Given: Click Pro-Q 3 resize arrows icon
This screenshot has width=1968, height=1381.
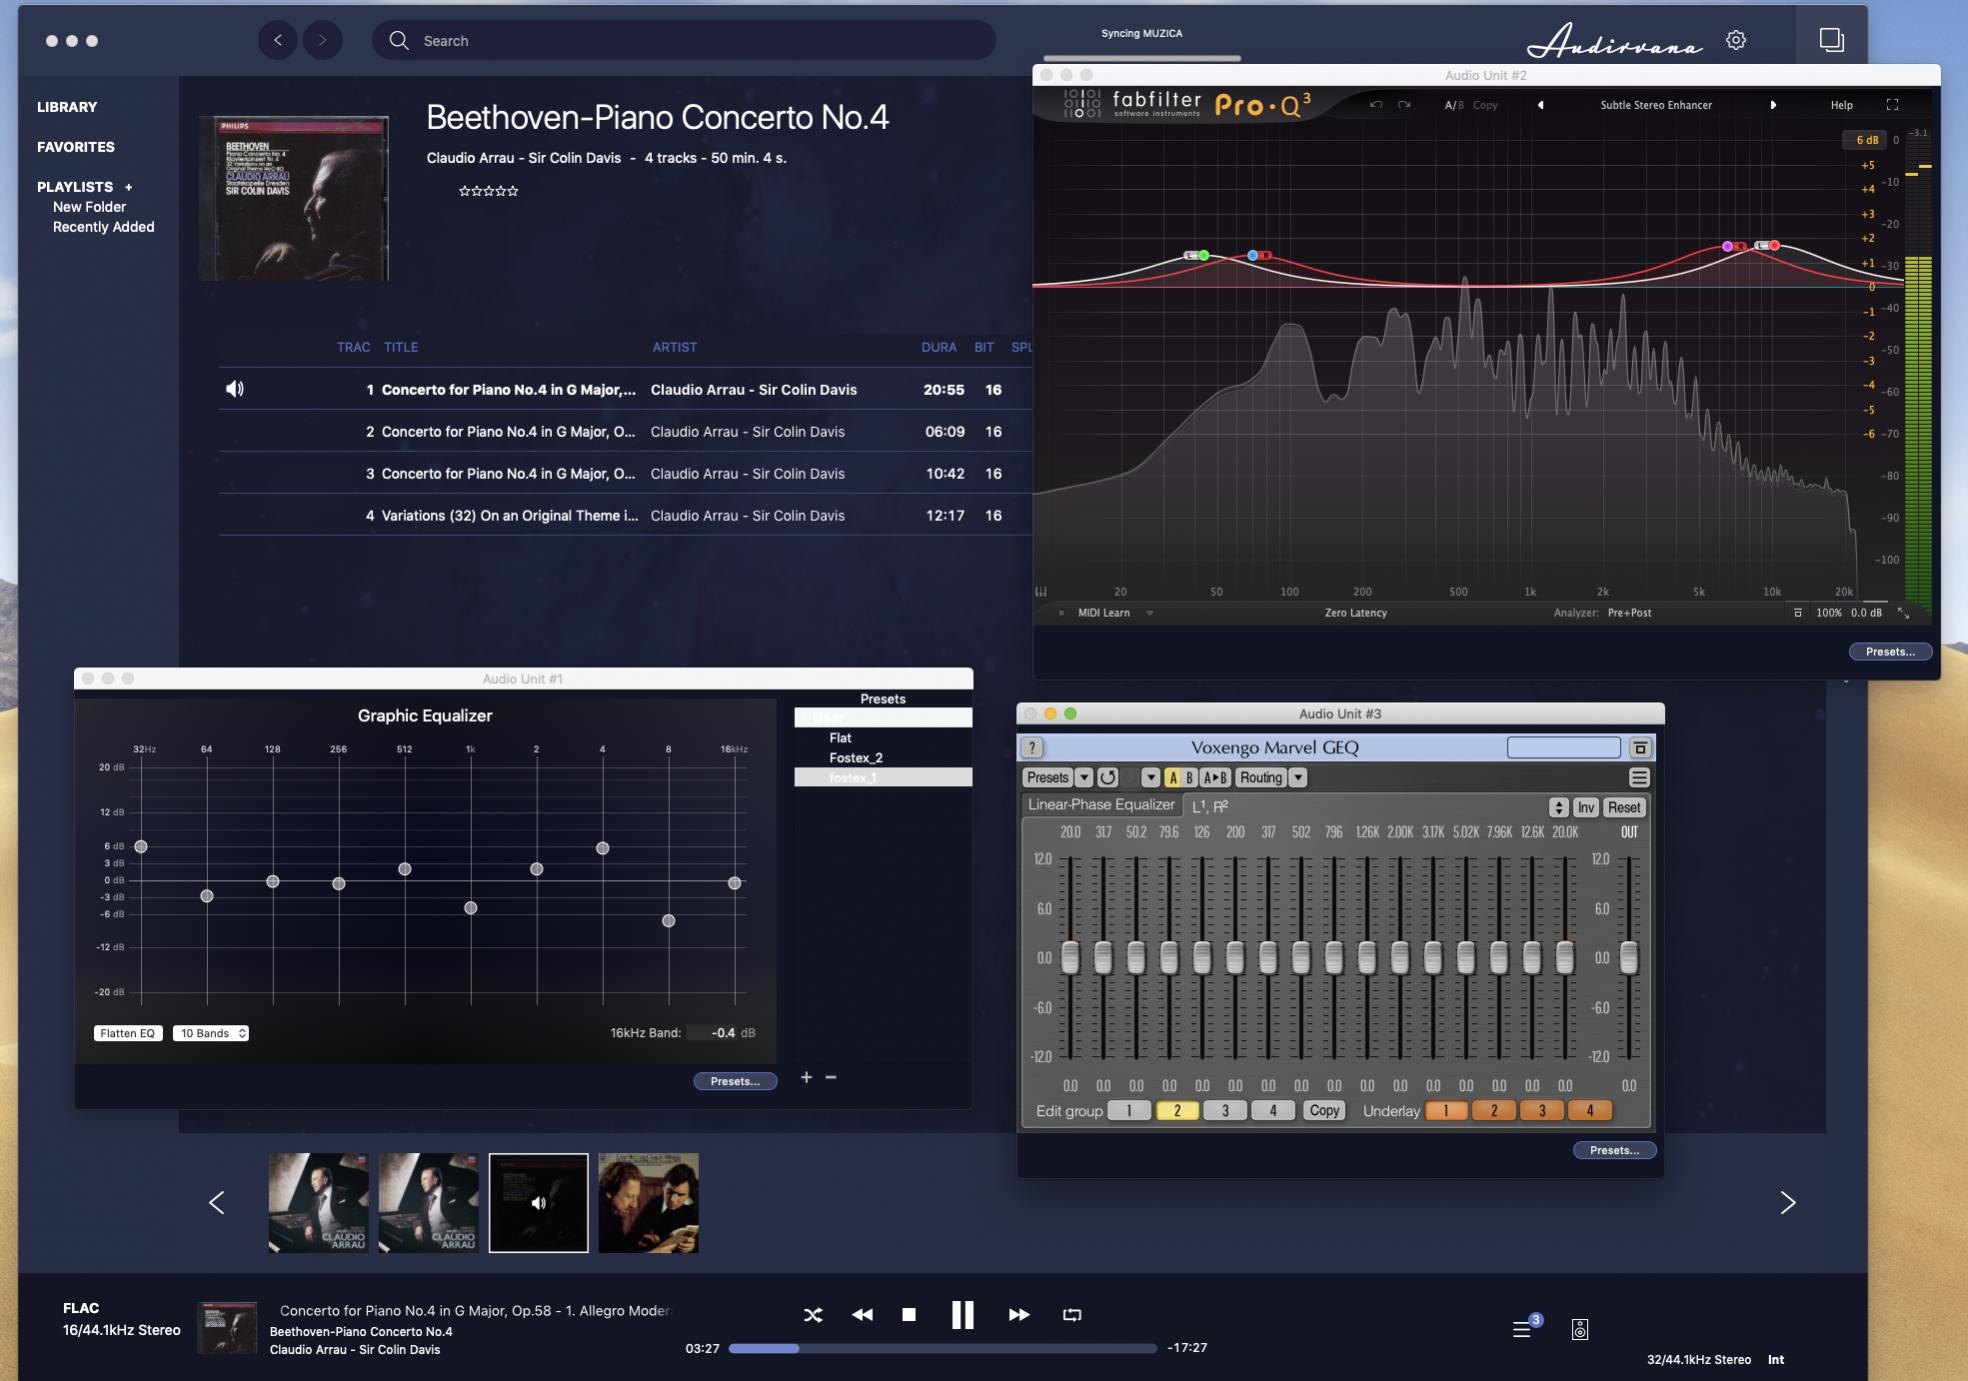Looking at the screenshot, I should (x=1903, y=613).
